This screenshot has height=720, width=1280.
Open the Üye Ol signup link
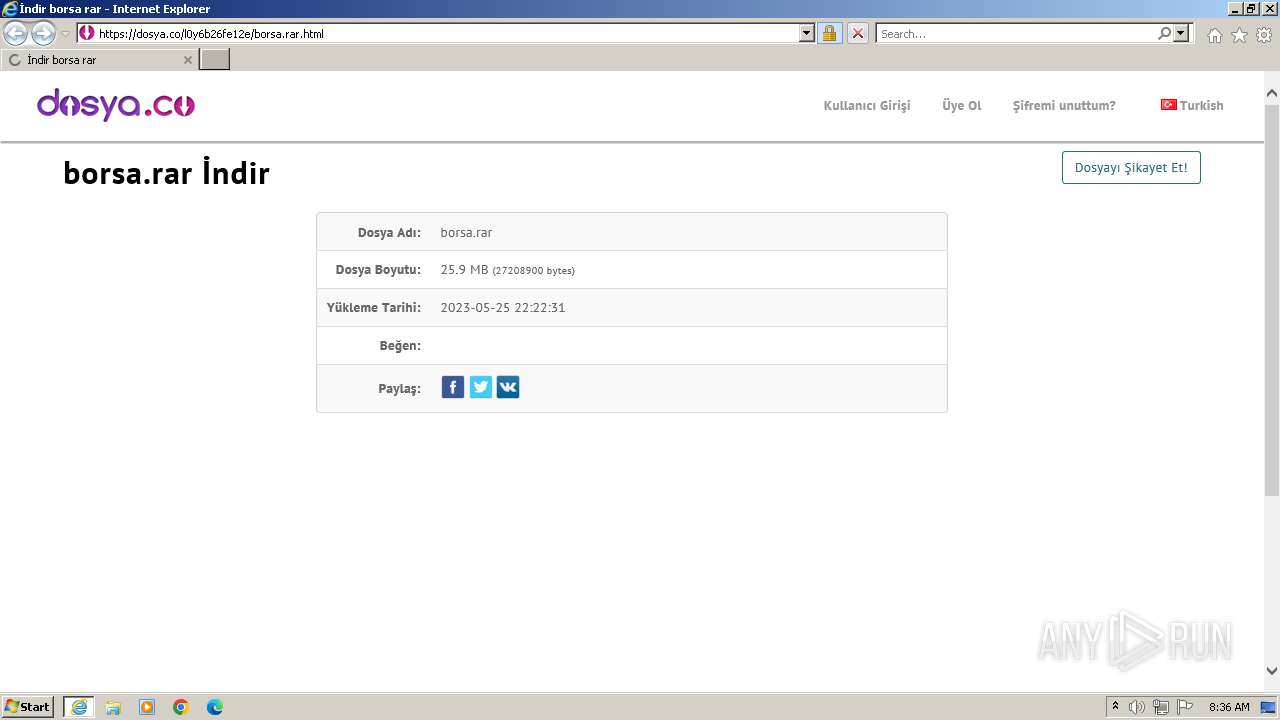click(x=962, y=105)
